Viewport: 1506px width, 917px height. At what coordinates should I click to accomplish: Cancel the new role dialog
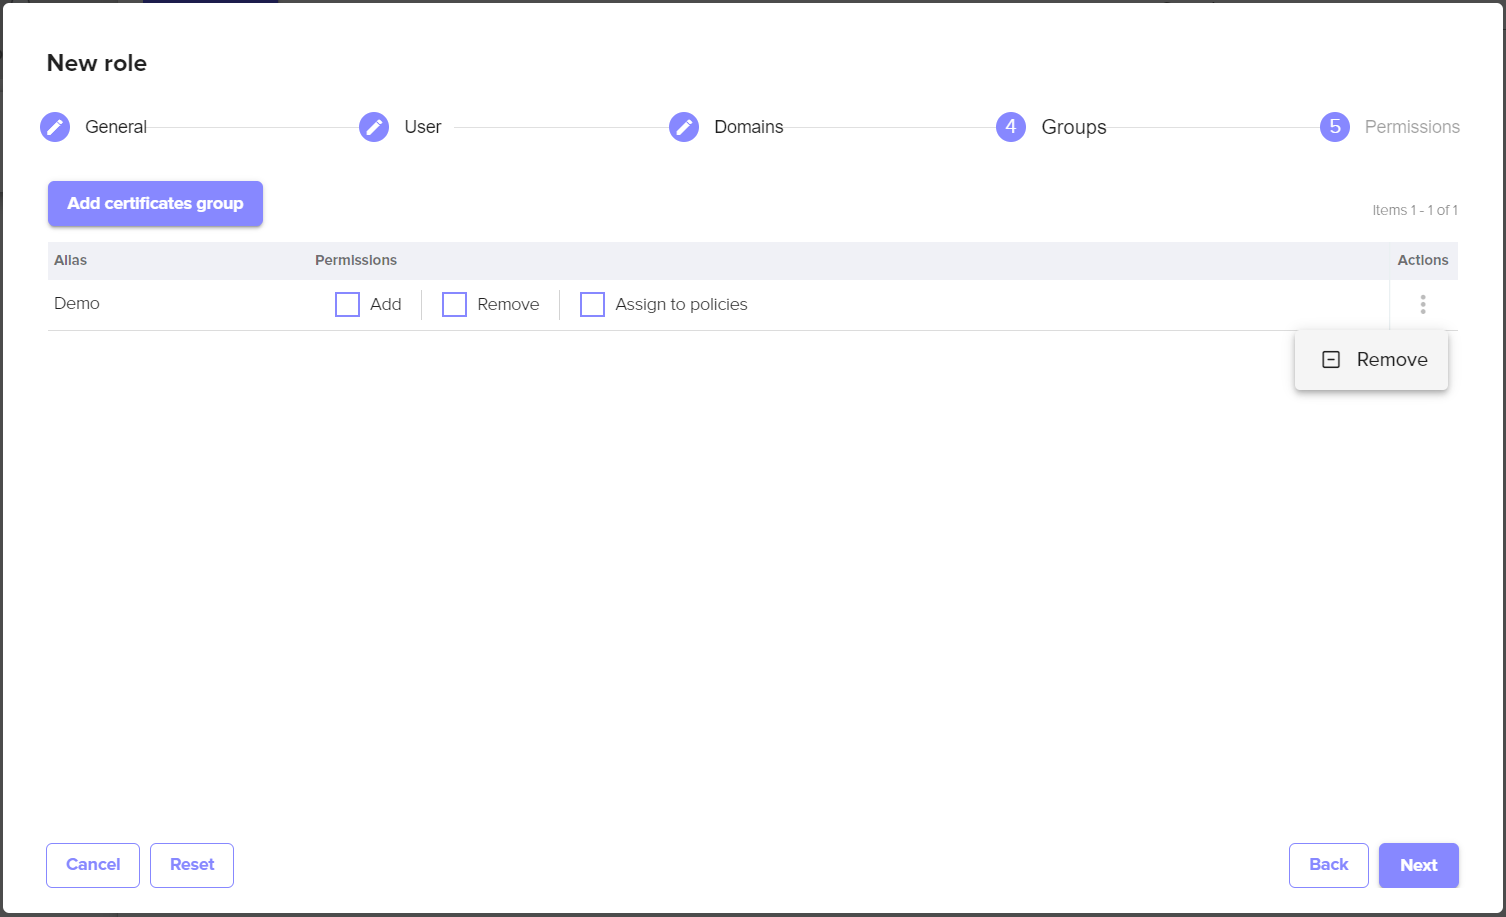click(93, 865)
